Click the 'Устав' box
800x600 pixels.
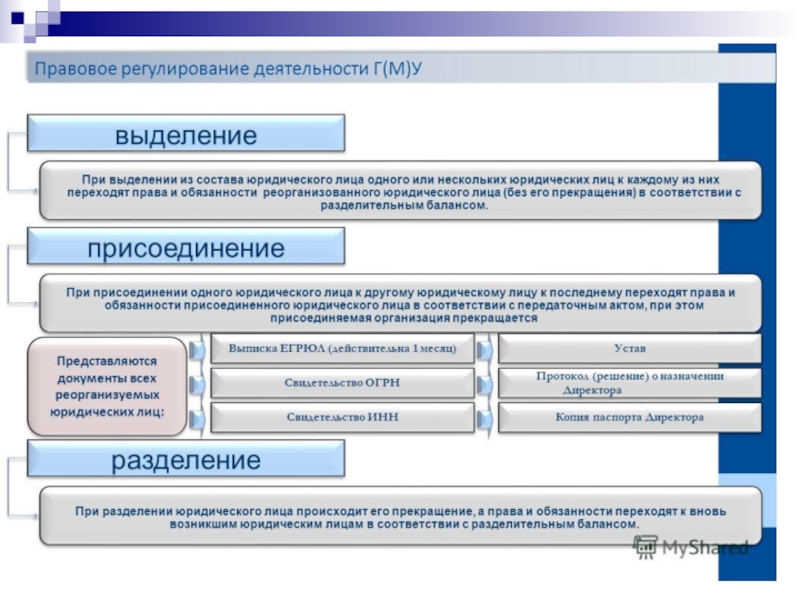coord(630,348)
